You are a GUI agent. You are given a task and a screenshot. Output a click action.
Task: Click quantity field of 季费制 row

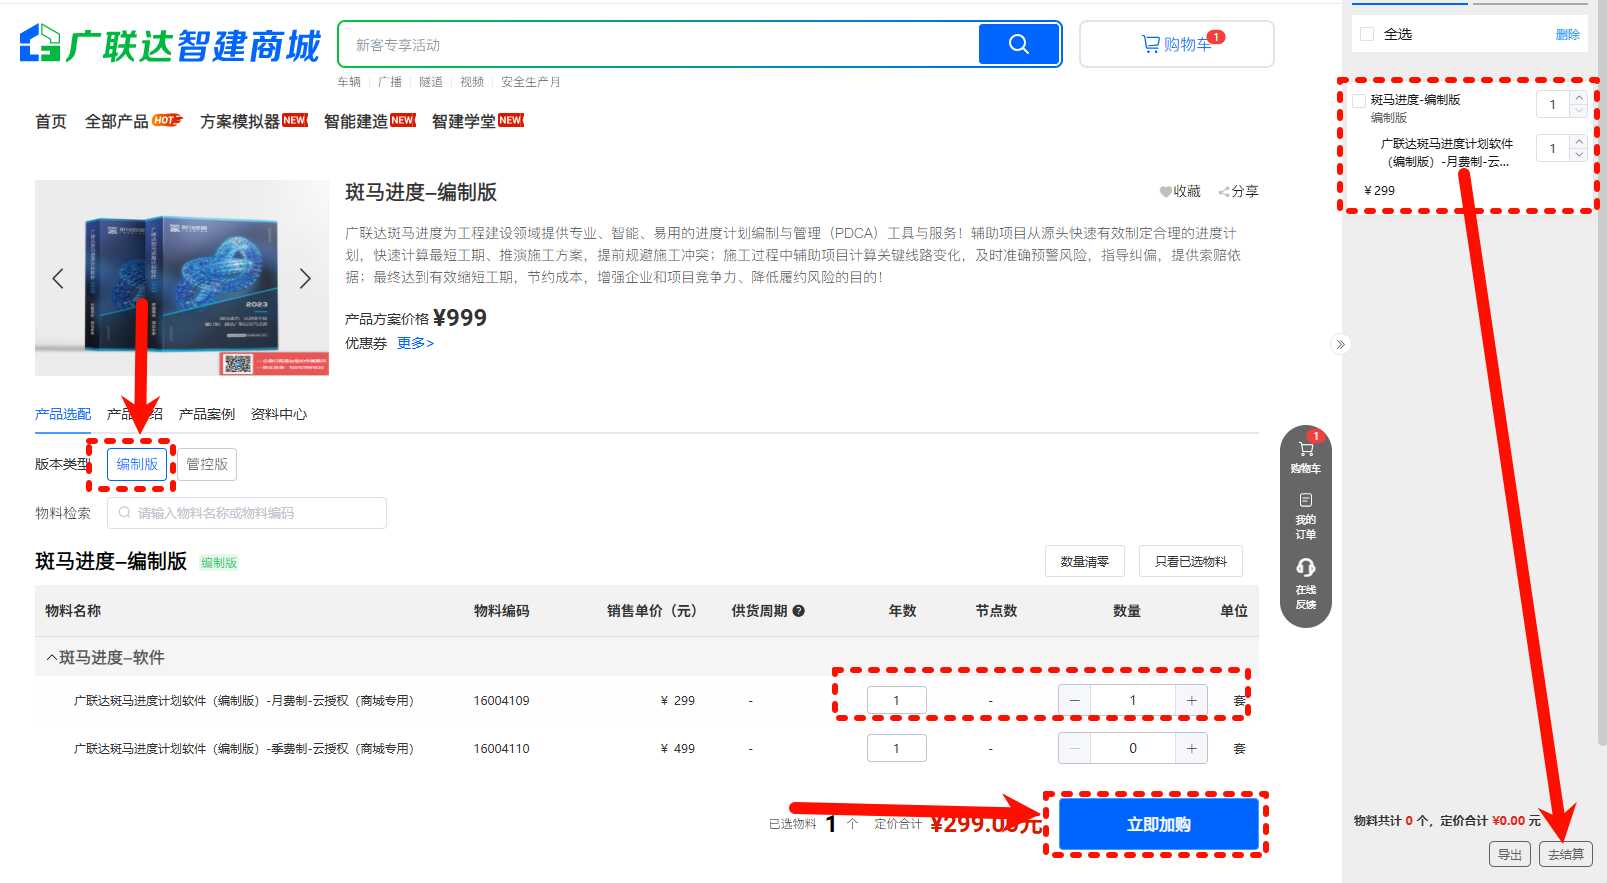[1133, 748]
